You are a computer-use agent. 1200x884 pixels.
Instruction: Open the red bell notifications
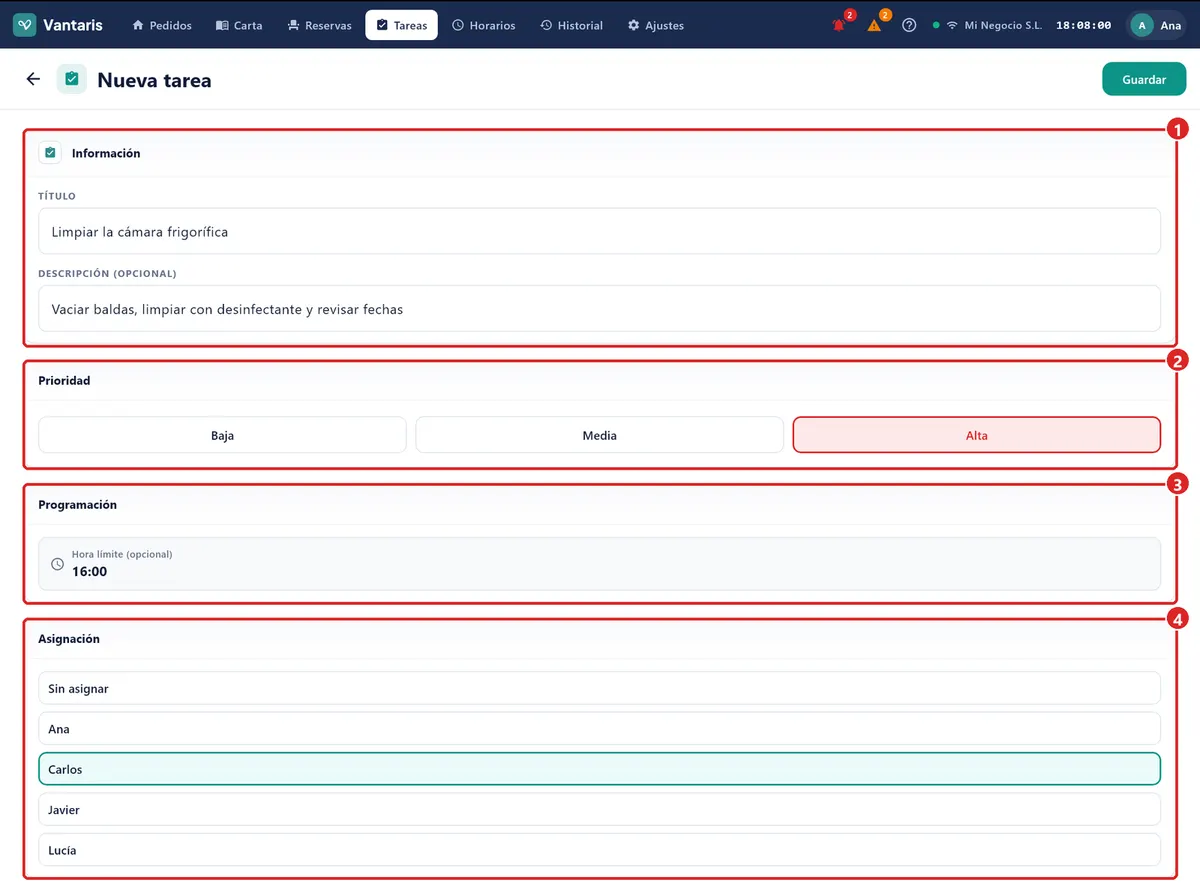(839, 25)
